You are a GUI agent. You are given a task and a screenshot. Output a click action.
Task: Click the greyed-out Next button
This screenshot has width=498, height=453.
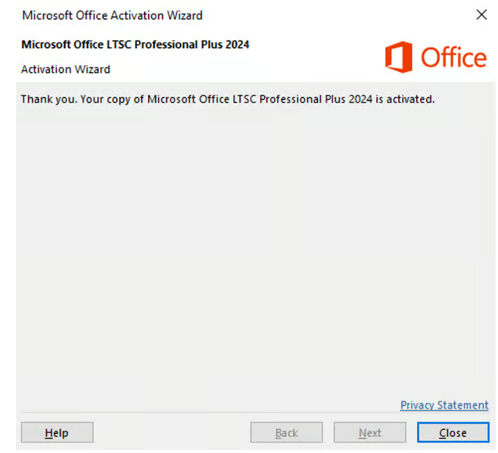(370, 432)
